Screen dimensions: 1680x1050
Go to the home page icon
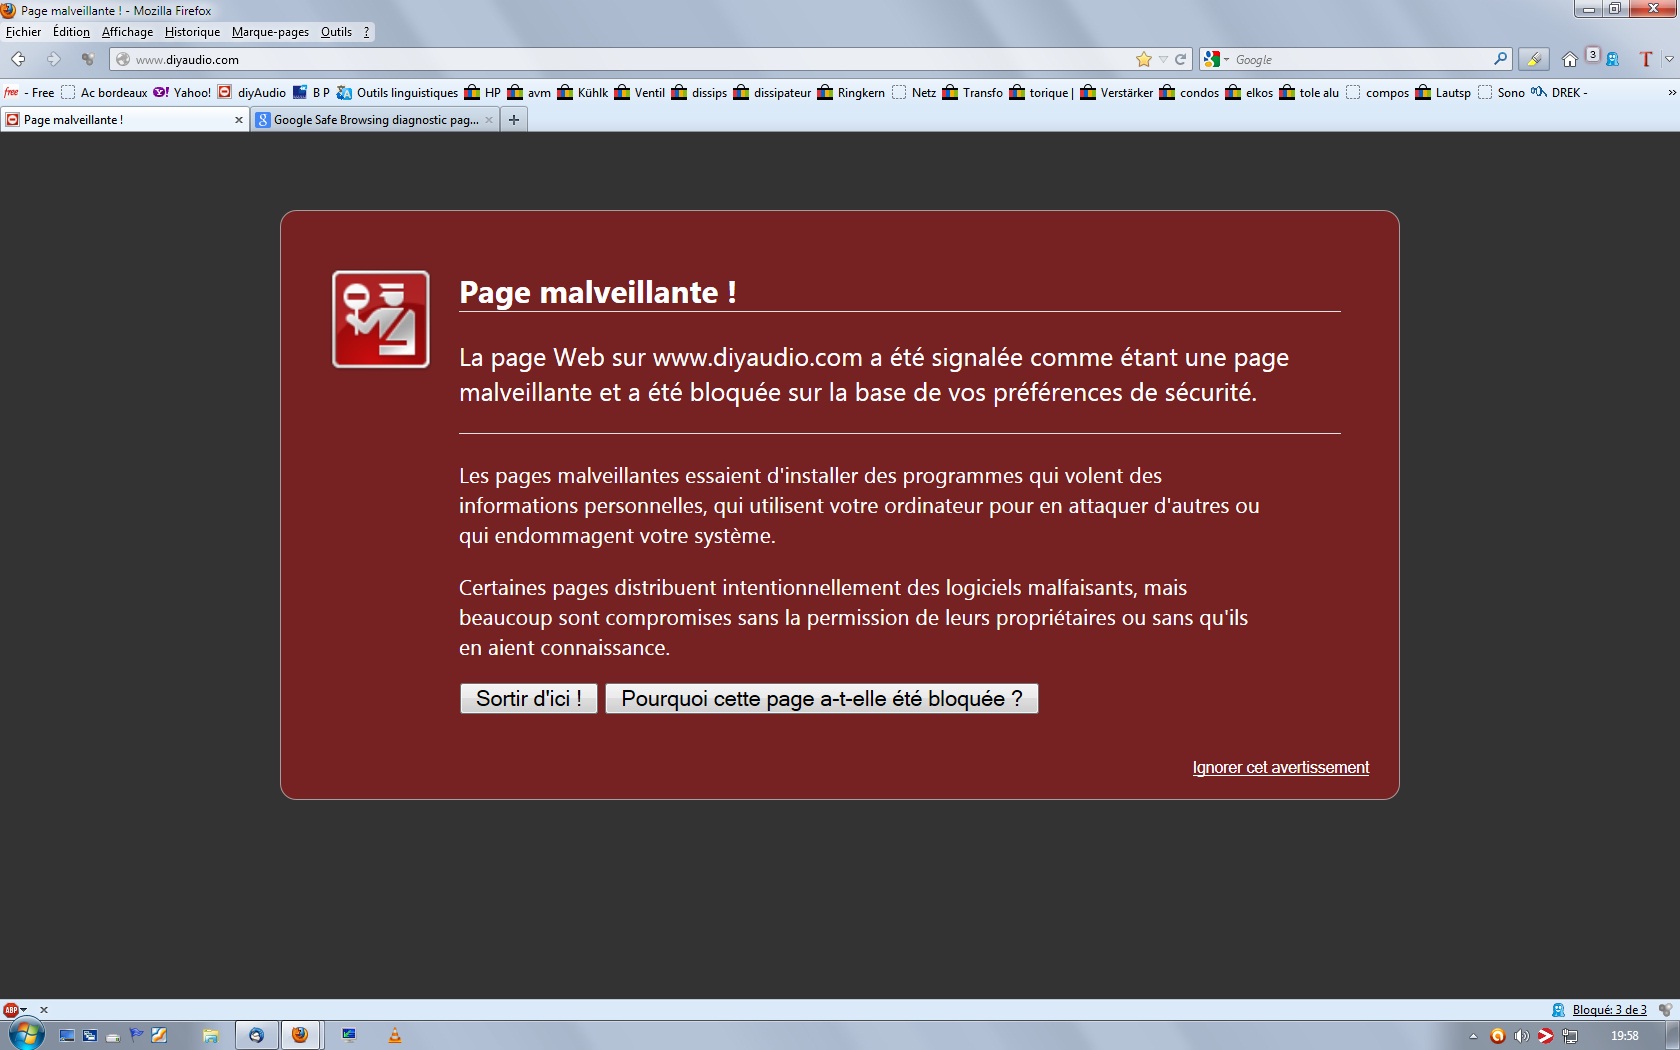point(1570,59)
